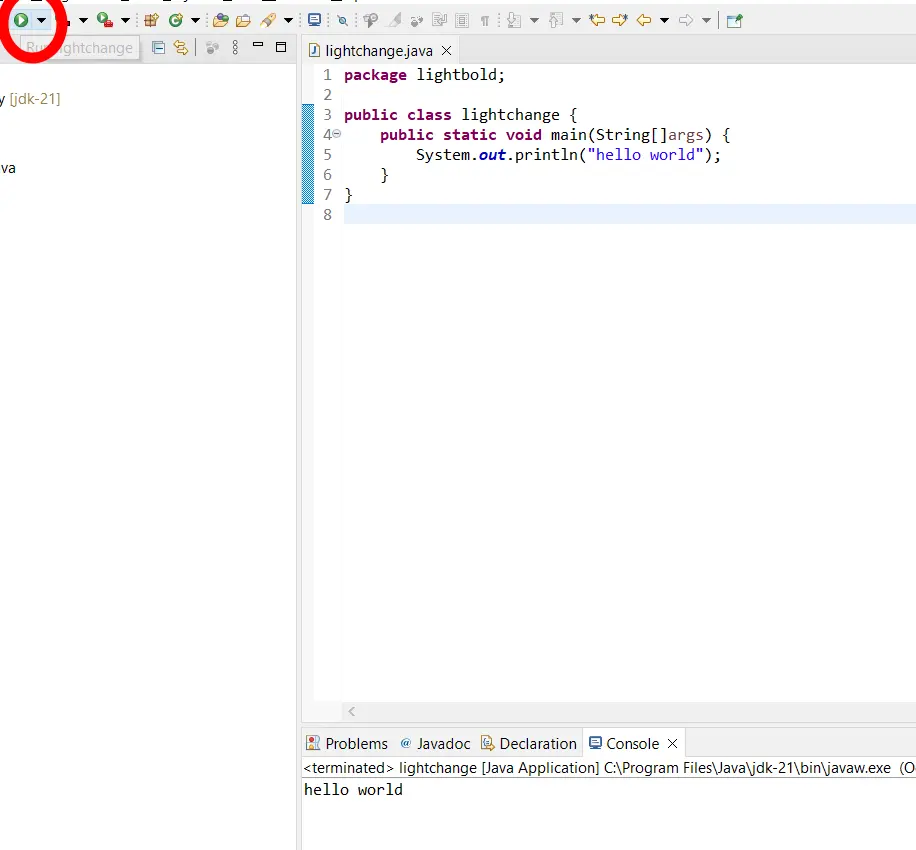Collapse All in the Package Explorer

point(158,47)
